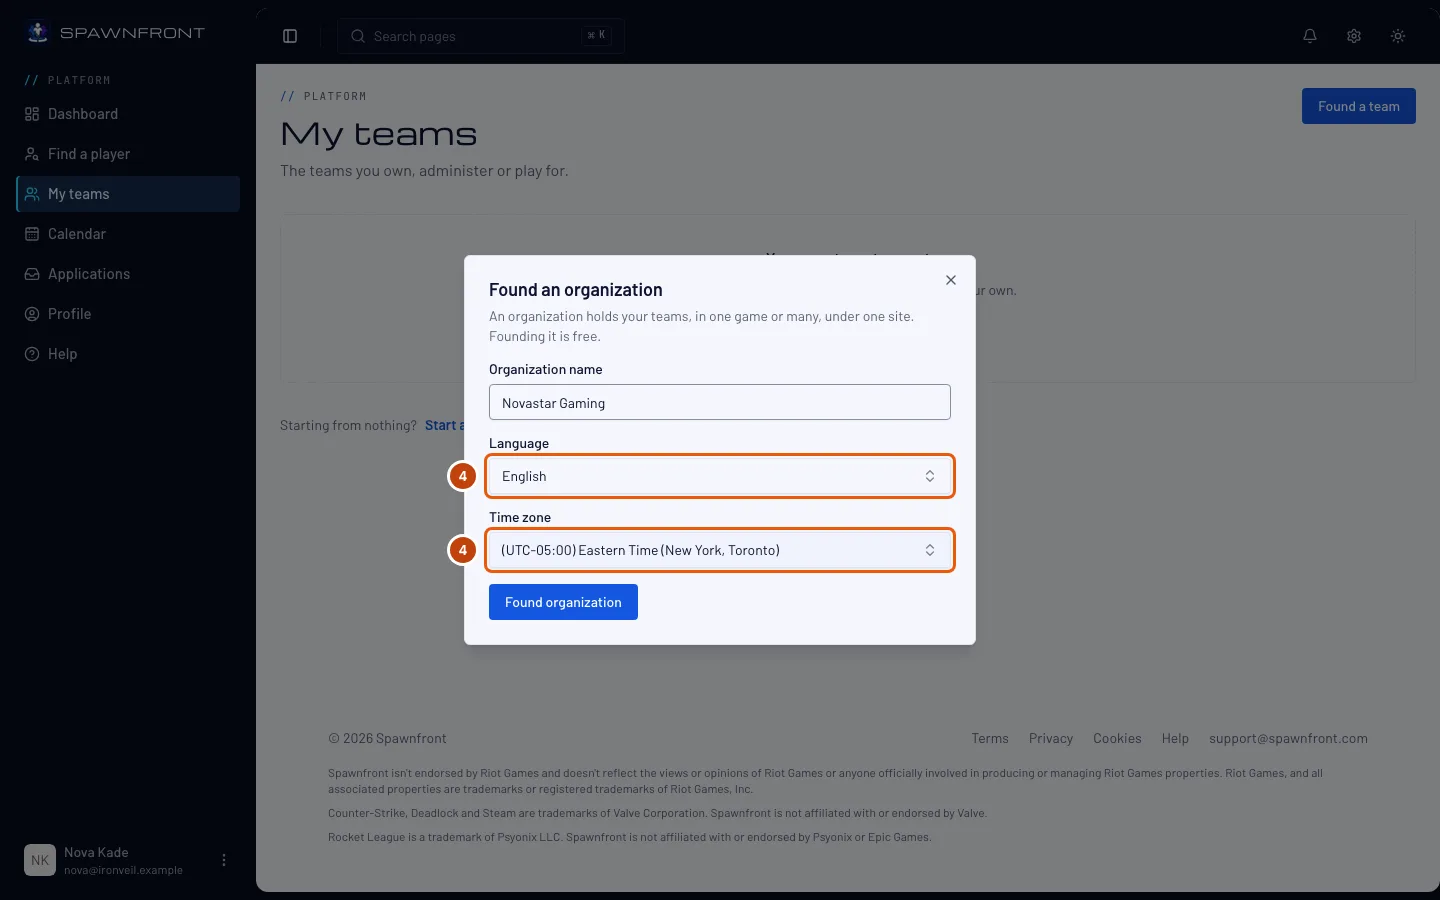The image size is (1440, 900).
Task: Click the Search pages field
Action: point(481,36)
